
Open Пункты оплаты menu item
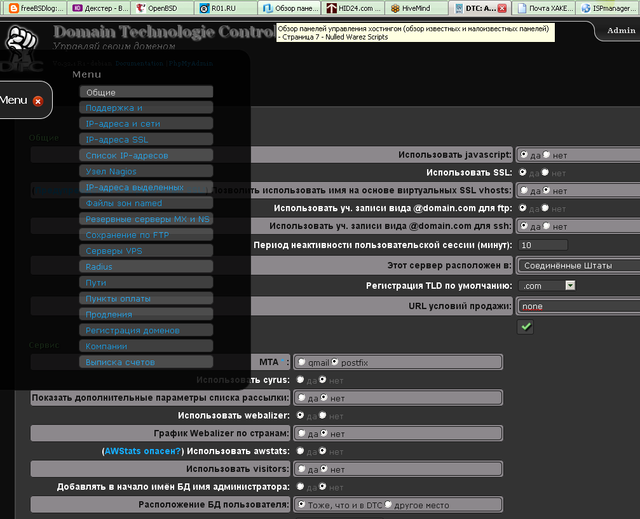pos(146,299)
